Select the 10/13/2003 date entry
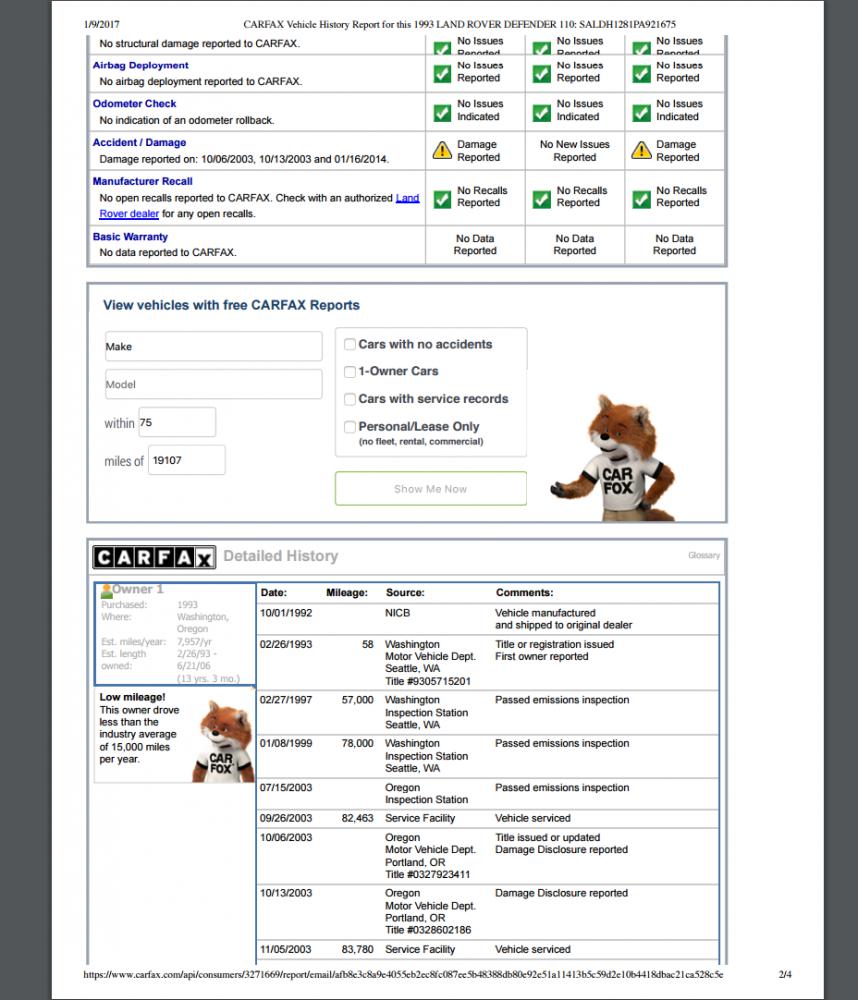 click(x=286, y=893)
